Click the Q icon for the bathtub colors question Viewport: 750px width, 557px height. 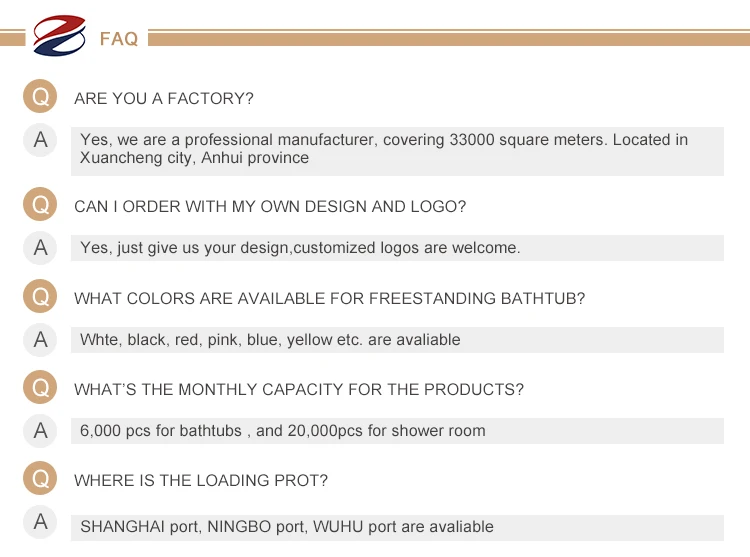[x=40, y=296]
